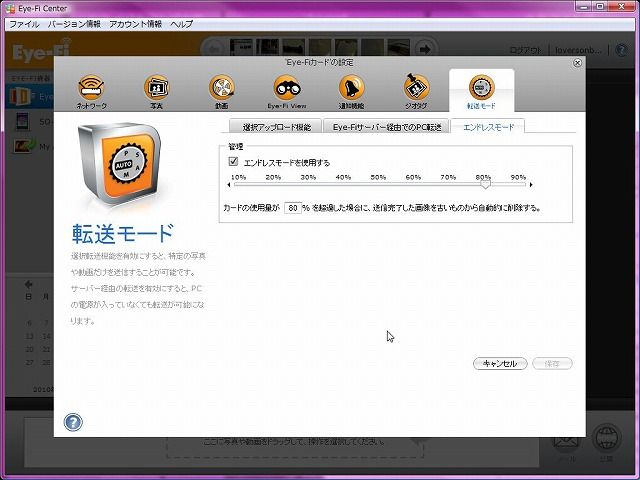Screen dimensions: 640x480
Task: Open the アカウント情報 menu
Action: coord(136,24)
